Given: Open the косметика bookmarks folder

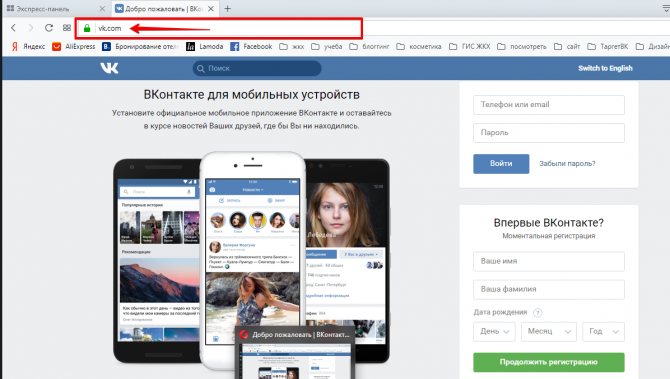Looking at the screenshot, I should 419,47.
